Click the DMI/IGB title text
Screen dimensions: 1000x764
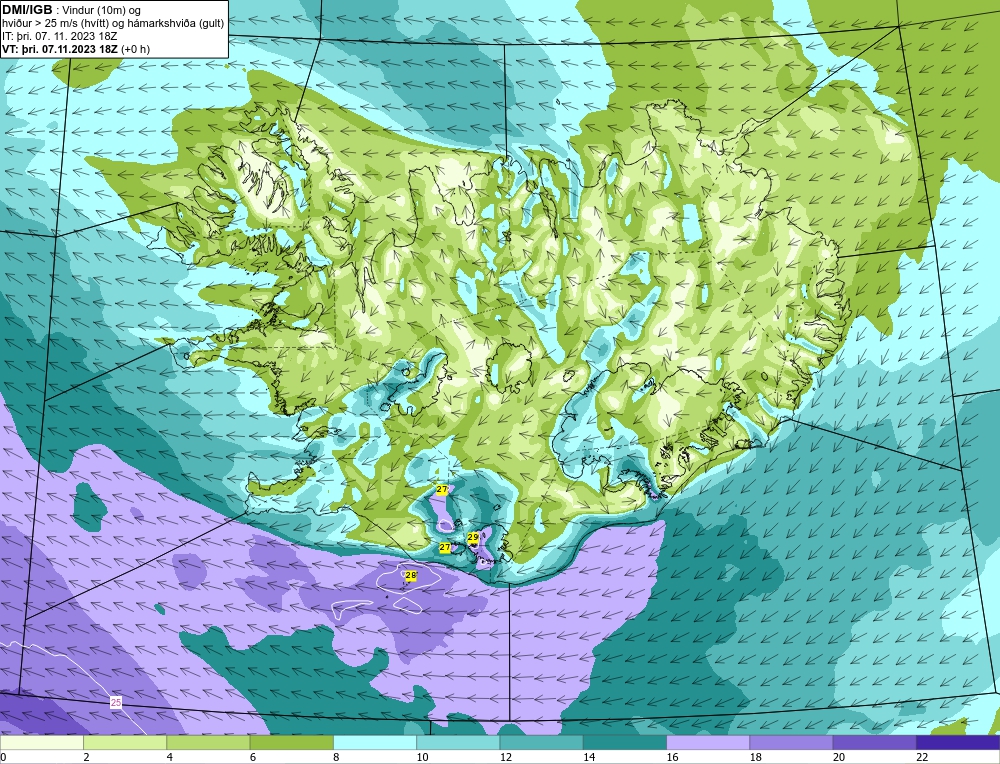coord(27,10)
